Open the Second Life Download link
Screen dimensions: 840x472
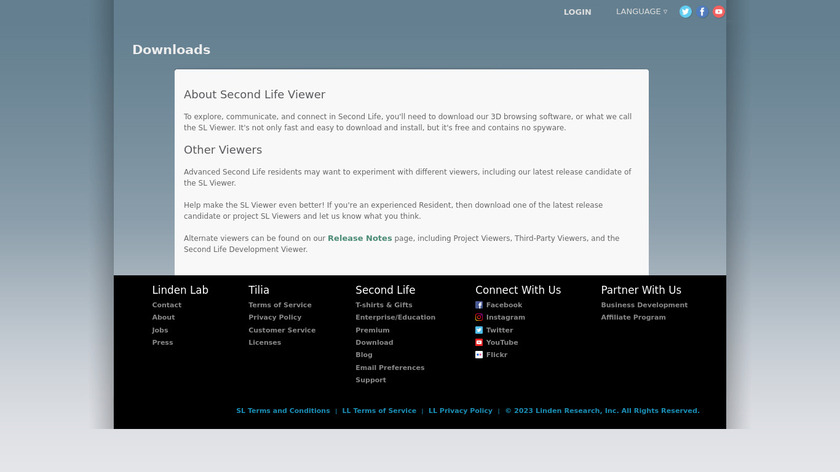click(x=374, y=342)
